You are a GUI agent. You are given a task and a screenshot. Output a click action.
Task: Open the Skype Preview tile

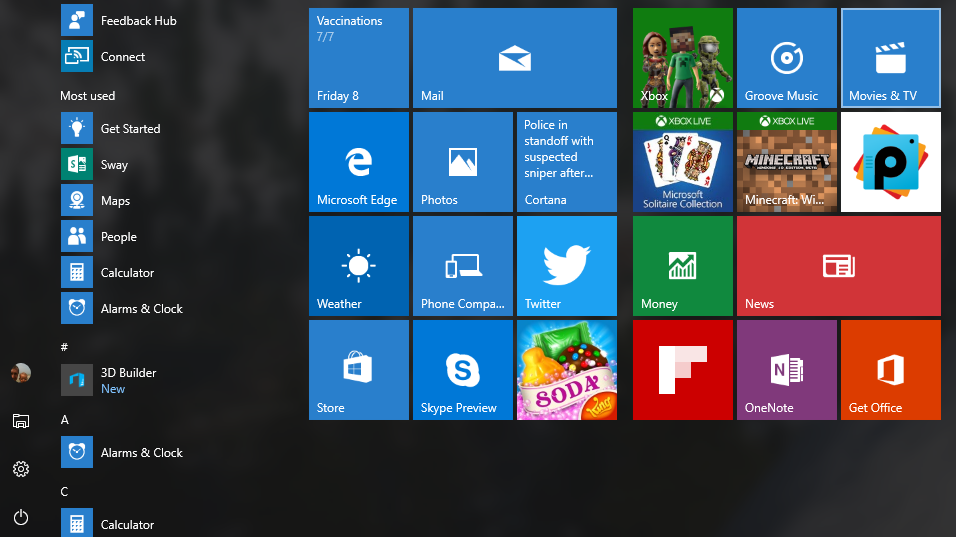pos(462,369)
